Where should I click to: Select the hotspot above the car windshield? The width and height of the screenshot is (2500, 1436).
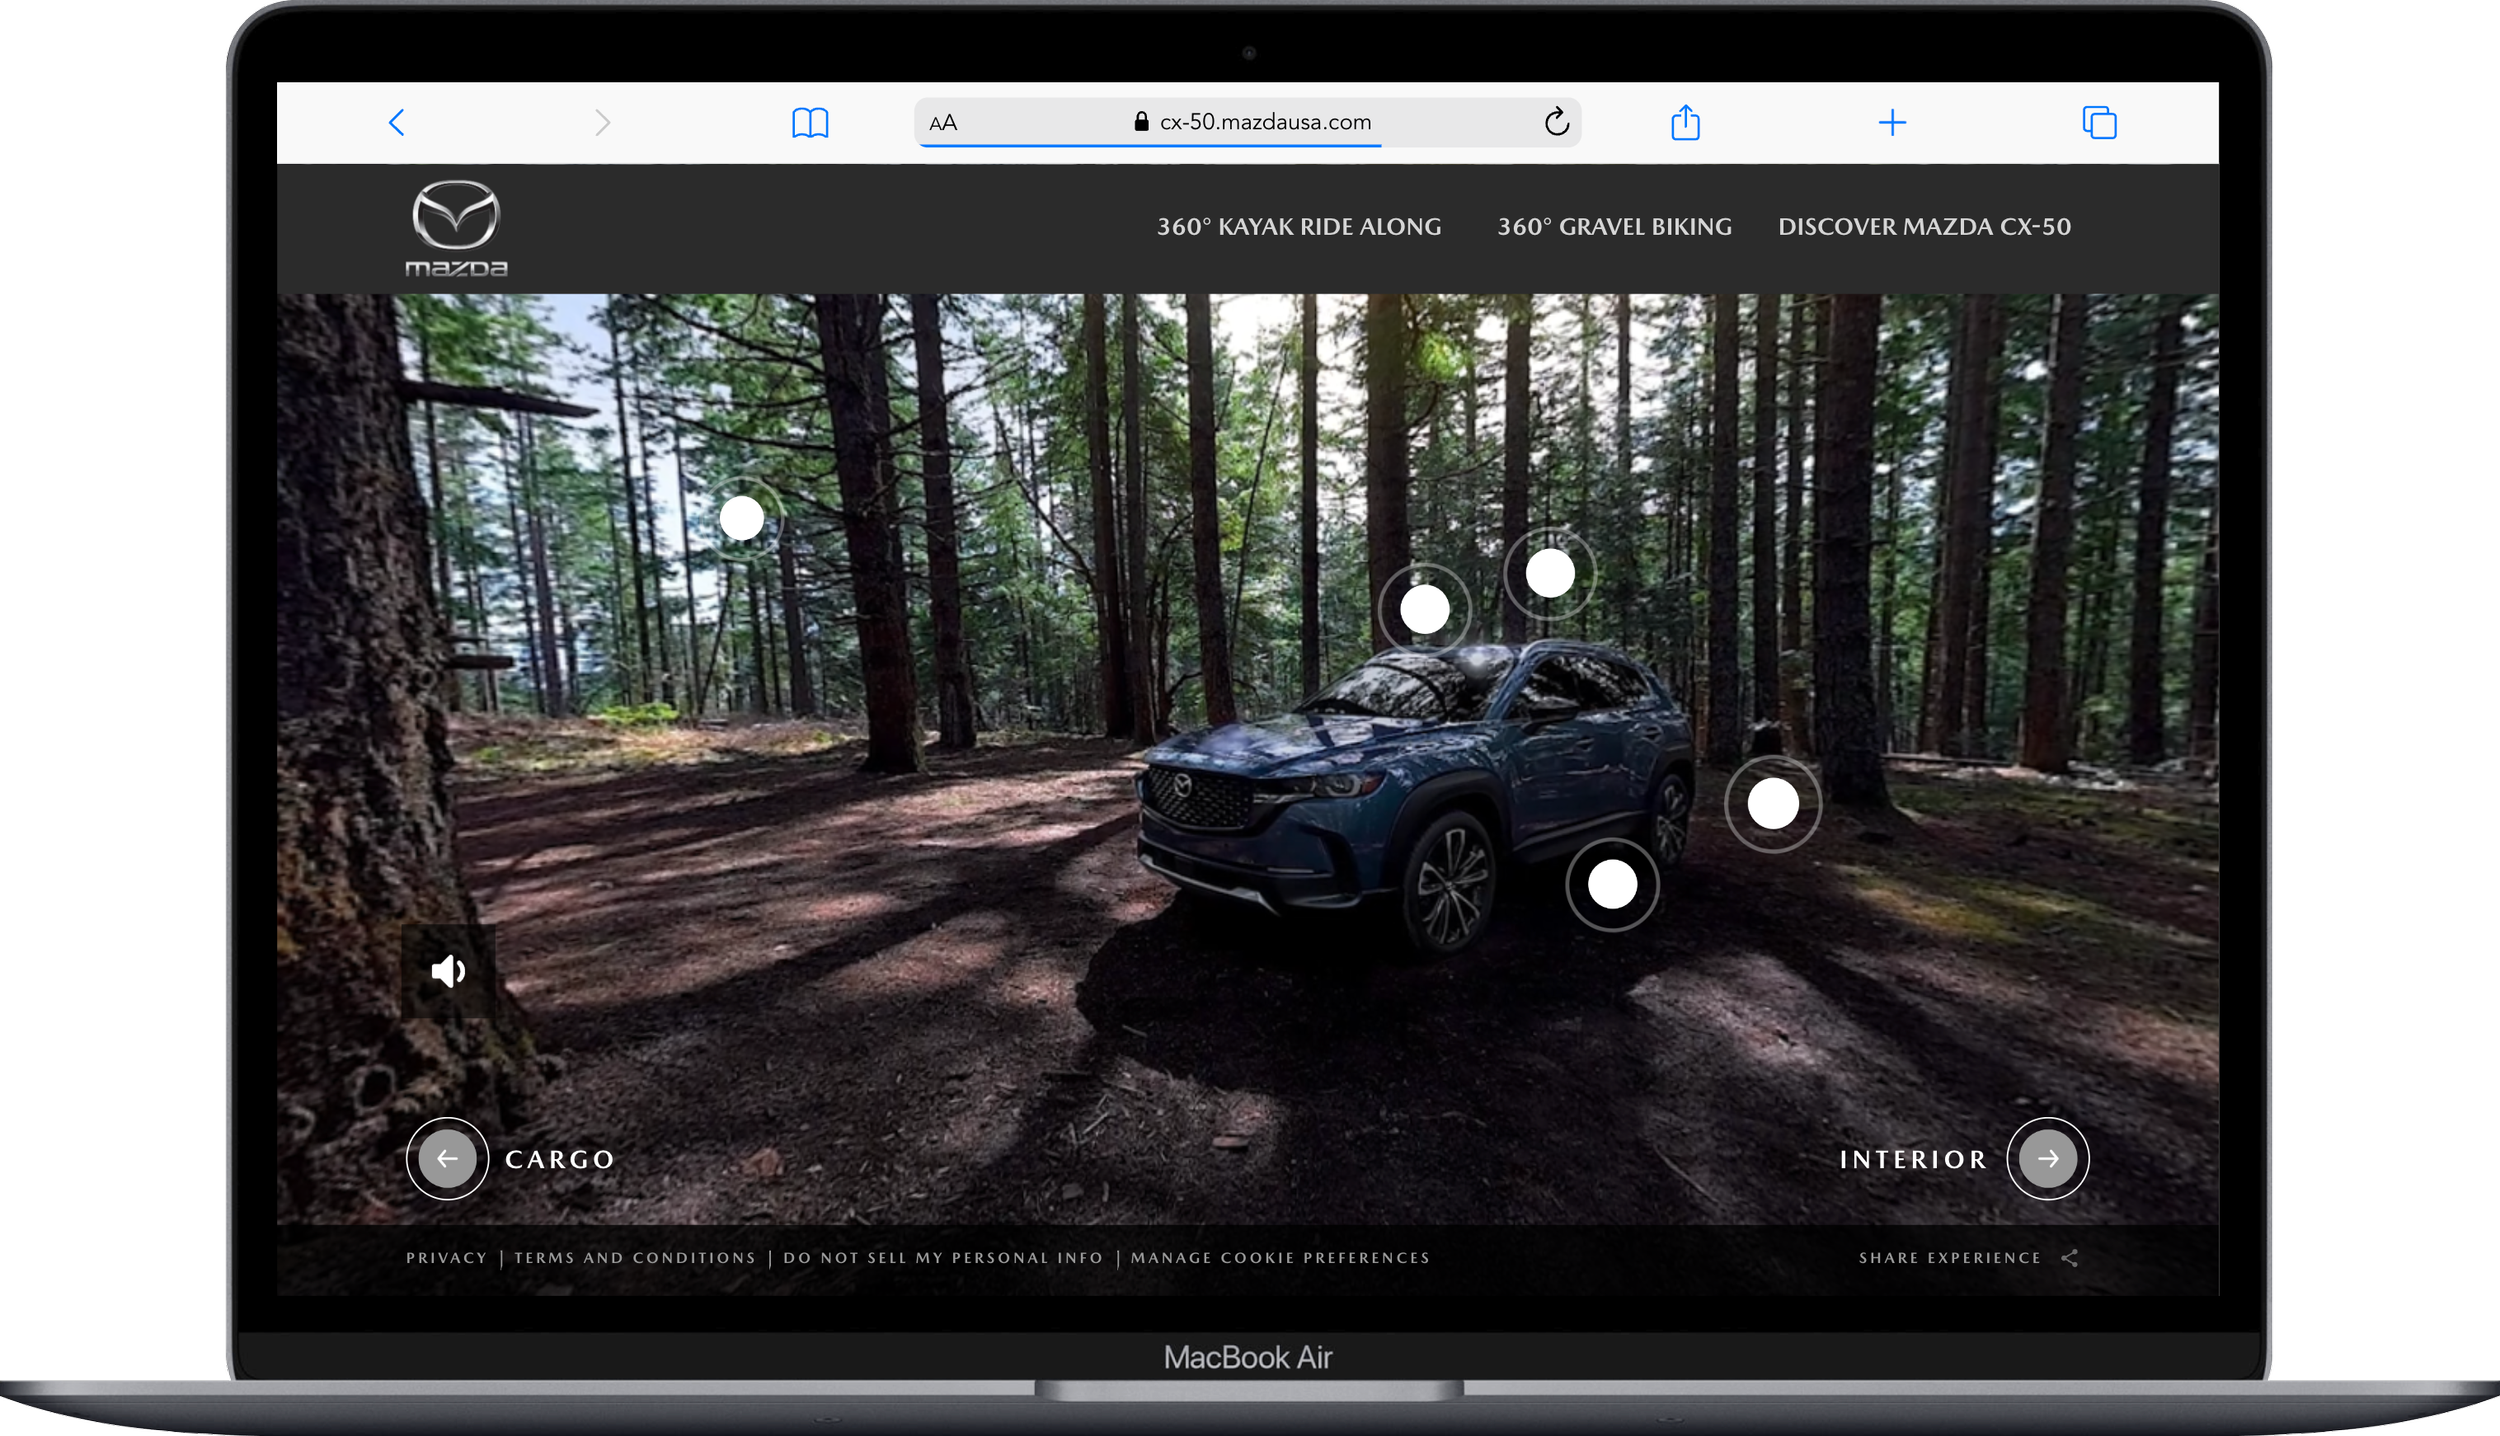tap(1424, 609)
